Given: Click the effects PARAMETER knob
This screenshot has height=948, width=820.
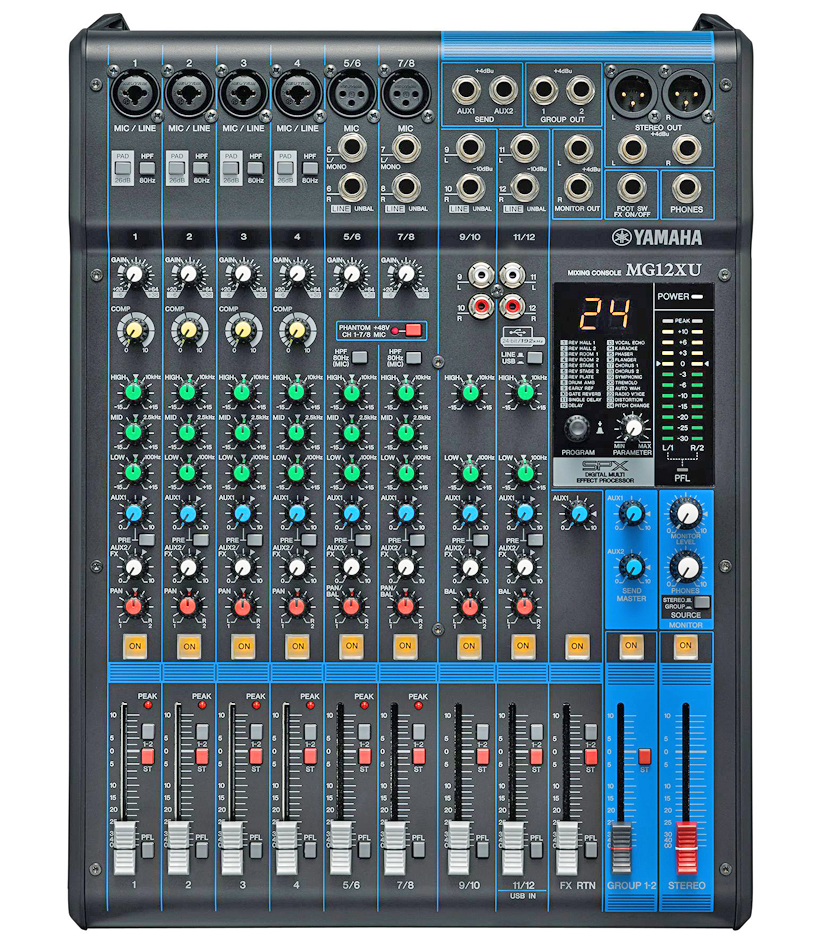Looking at the screenshot, I should coord(633,428).
